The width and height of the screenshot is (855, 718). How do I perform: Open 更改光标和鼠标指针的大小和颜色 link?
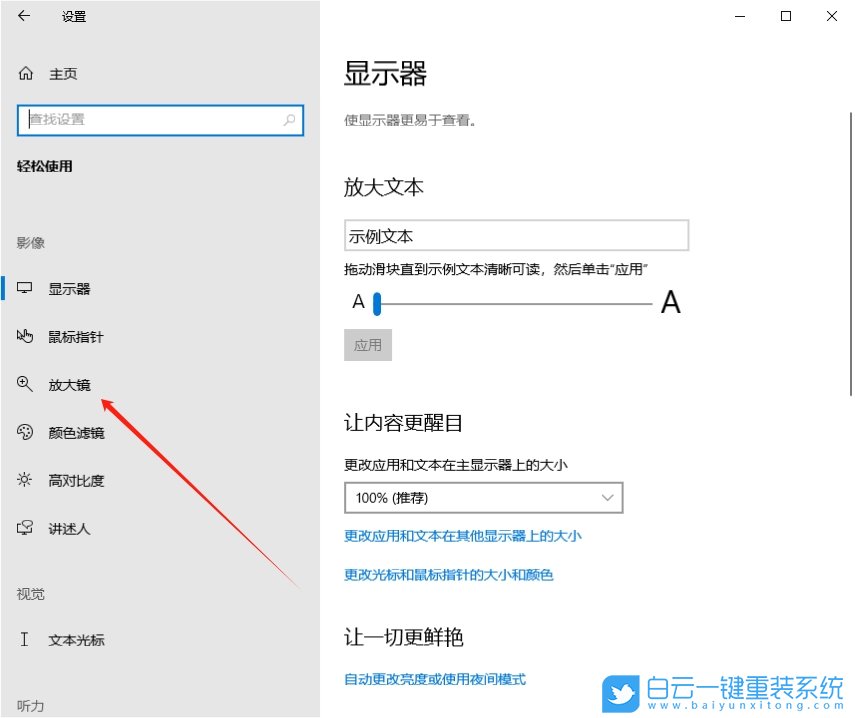pyautogui.click(x=451, y=574)
